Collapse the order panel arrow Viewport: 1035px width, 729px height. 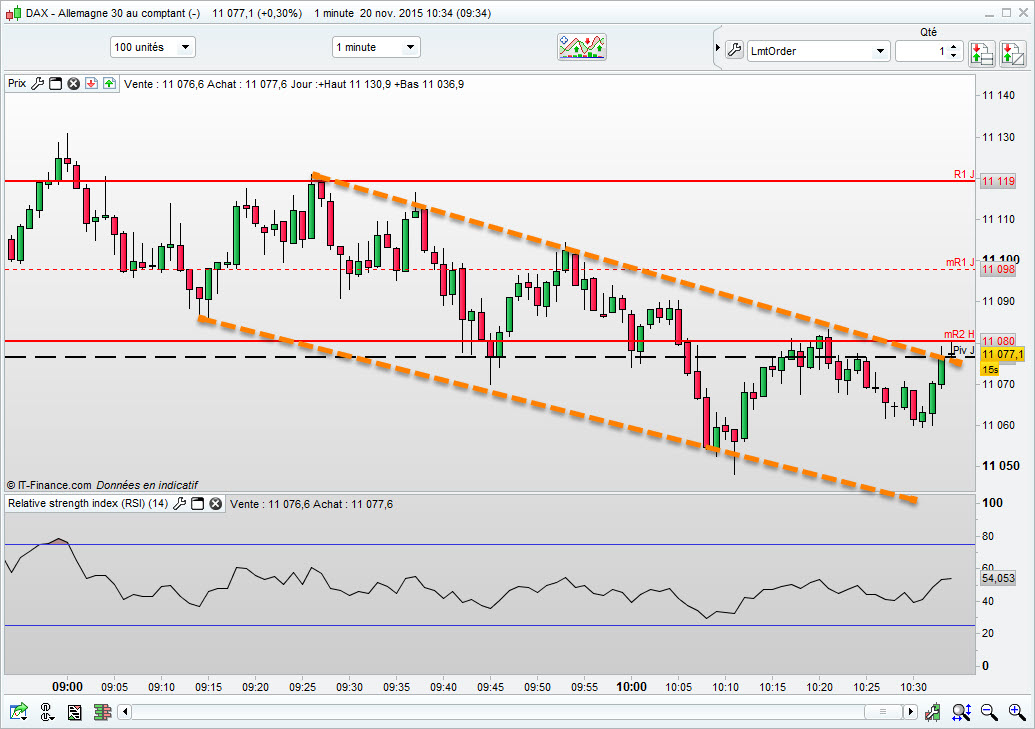[x=718, y=48]
